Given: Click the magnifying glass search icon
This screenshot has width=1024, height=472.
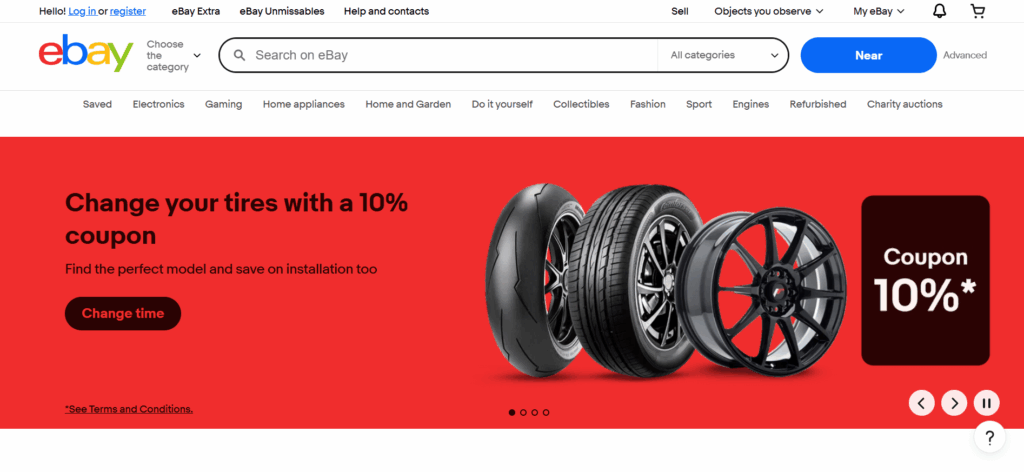Looking at the screenshot, I should [x=240, y=55].
